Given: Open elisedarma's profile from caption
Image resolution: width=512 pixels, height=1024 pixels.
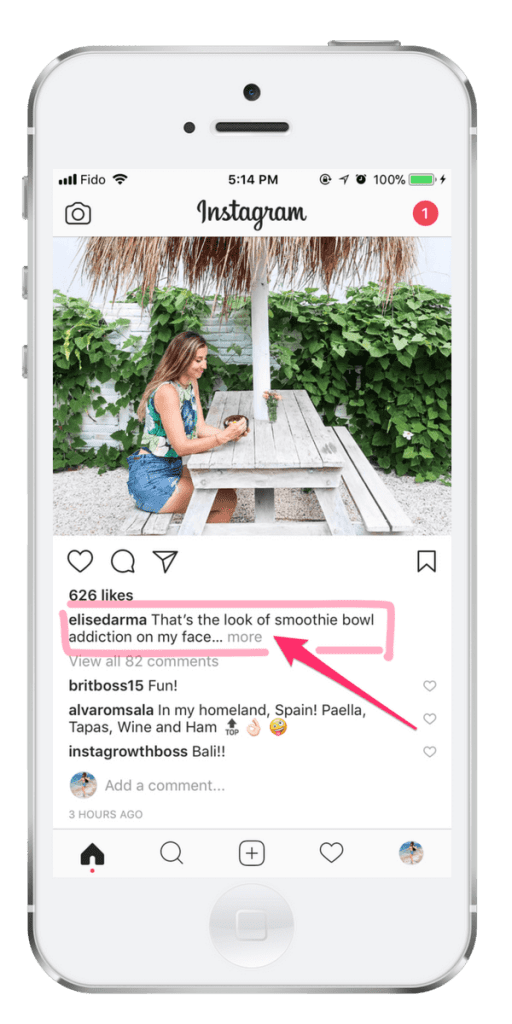Looking at the screenshot, I should point(108,619).
